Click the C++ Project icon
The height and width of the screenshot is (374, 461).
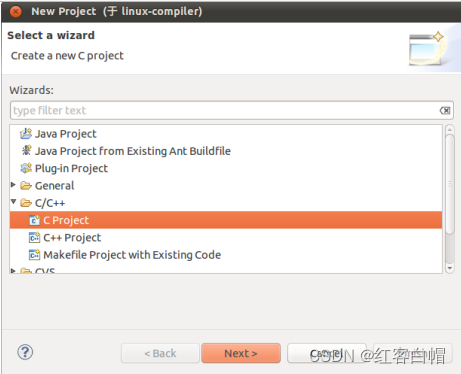coord(34,237)
